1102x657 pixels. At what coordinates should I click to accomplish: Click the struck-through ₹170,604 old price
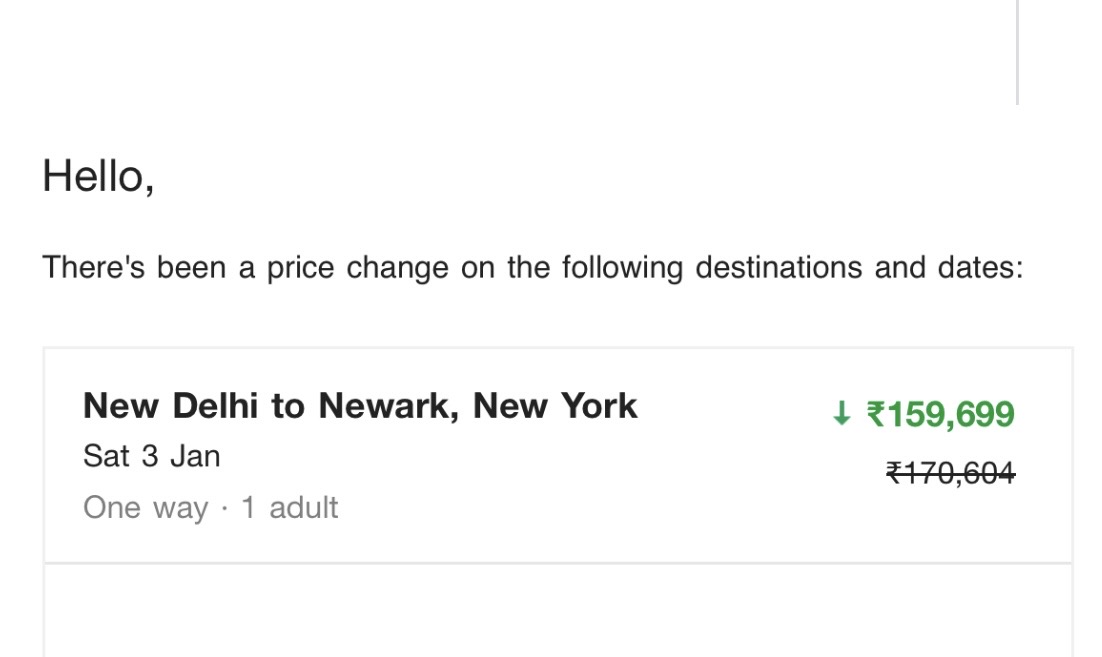tap(950, 472)
